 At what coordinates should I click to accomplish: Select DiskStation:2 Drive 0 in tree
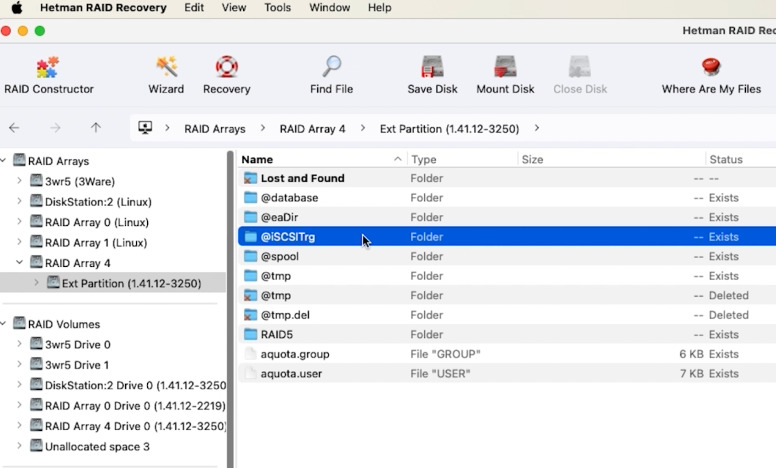coord(136,385)
